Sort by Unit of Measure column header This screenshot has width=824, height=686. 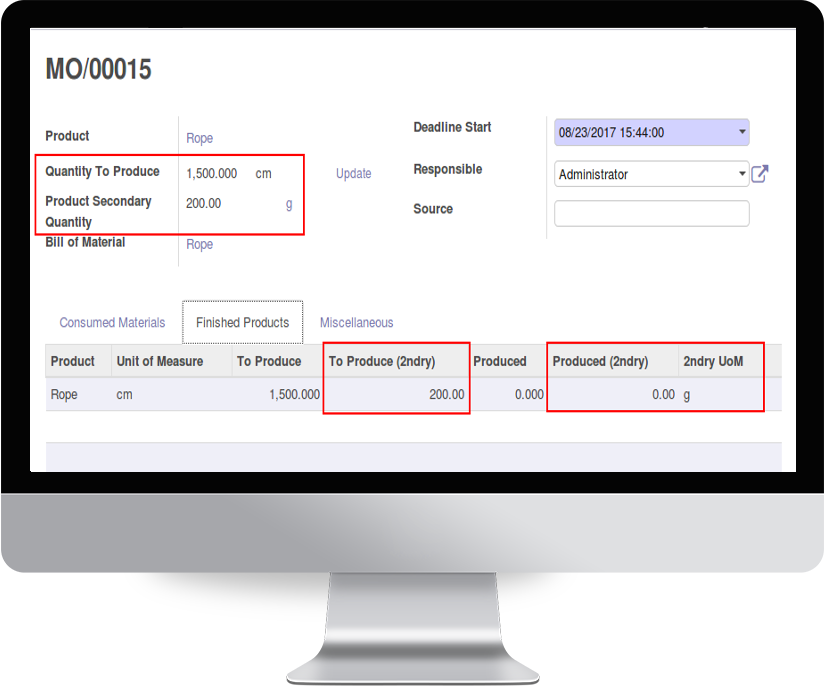click(x=160, y=361)
